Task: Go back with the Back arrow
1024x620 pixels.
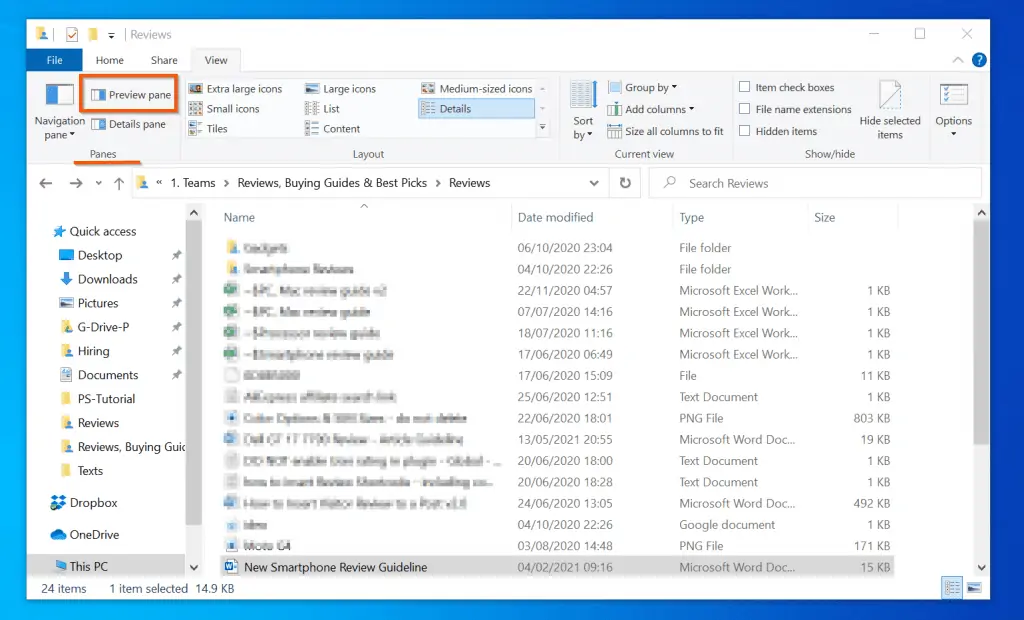Action: 46,184
